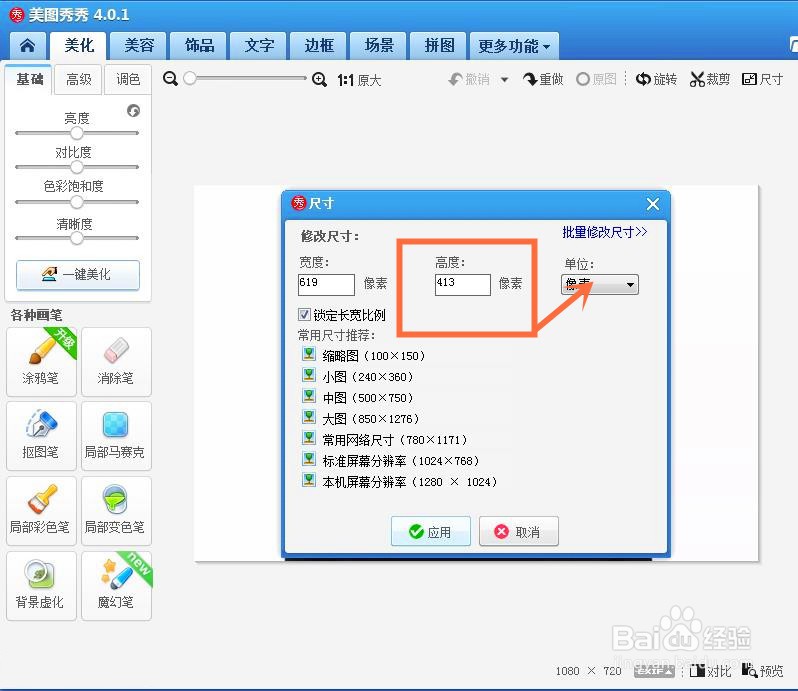This screenshot has width=798, height=691.
Task: Open the 文字 tab
Action: point(259,46)
